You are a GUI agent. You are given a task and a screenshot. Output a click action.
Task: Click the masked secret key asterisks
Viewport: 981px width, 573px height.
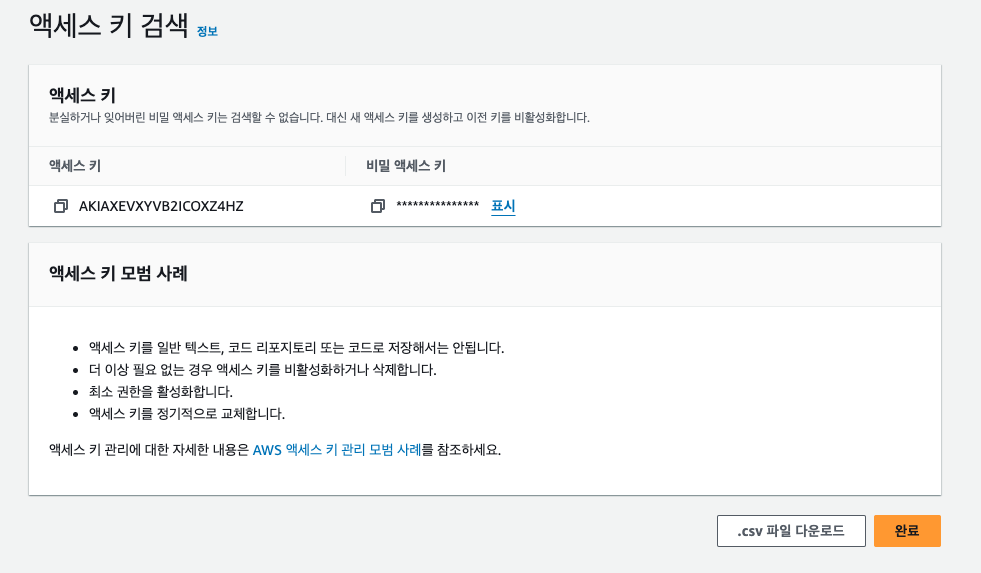(437, 207)
